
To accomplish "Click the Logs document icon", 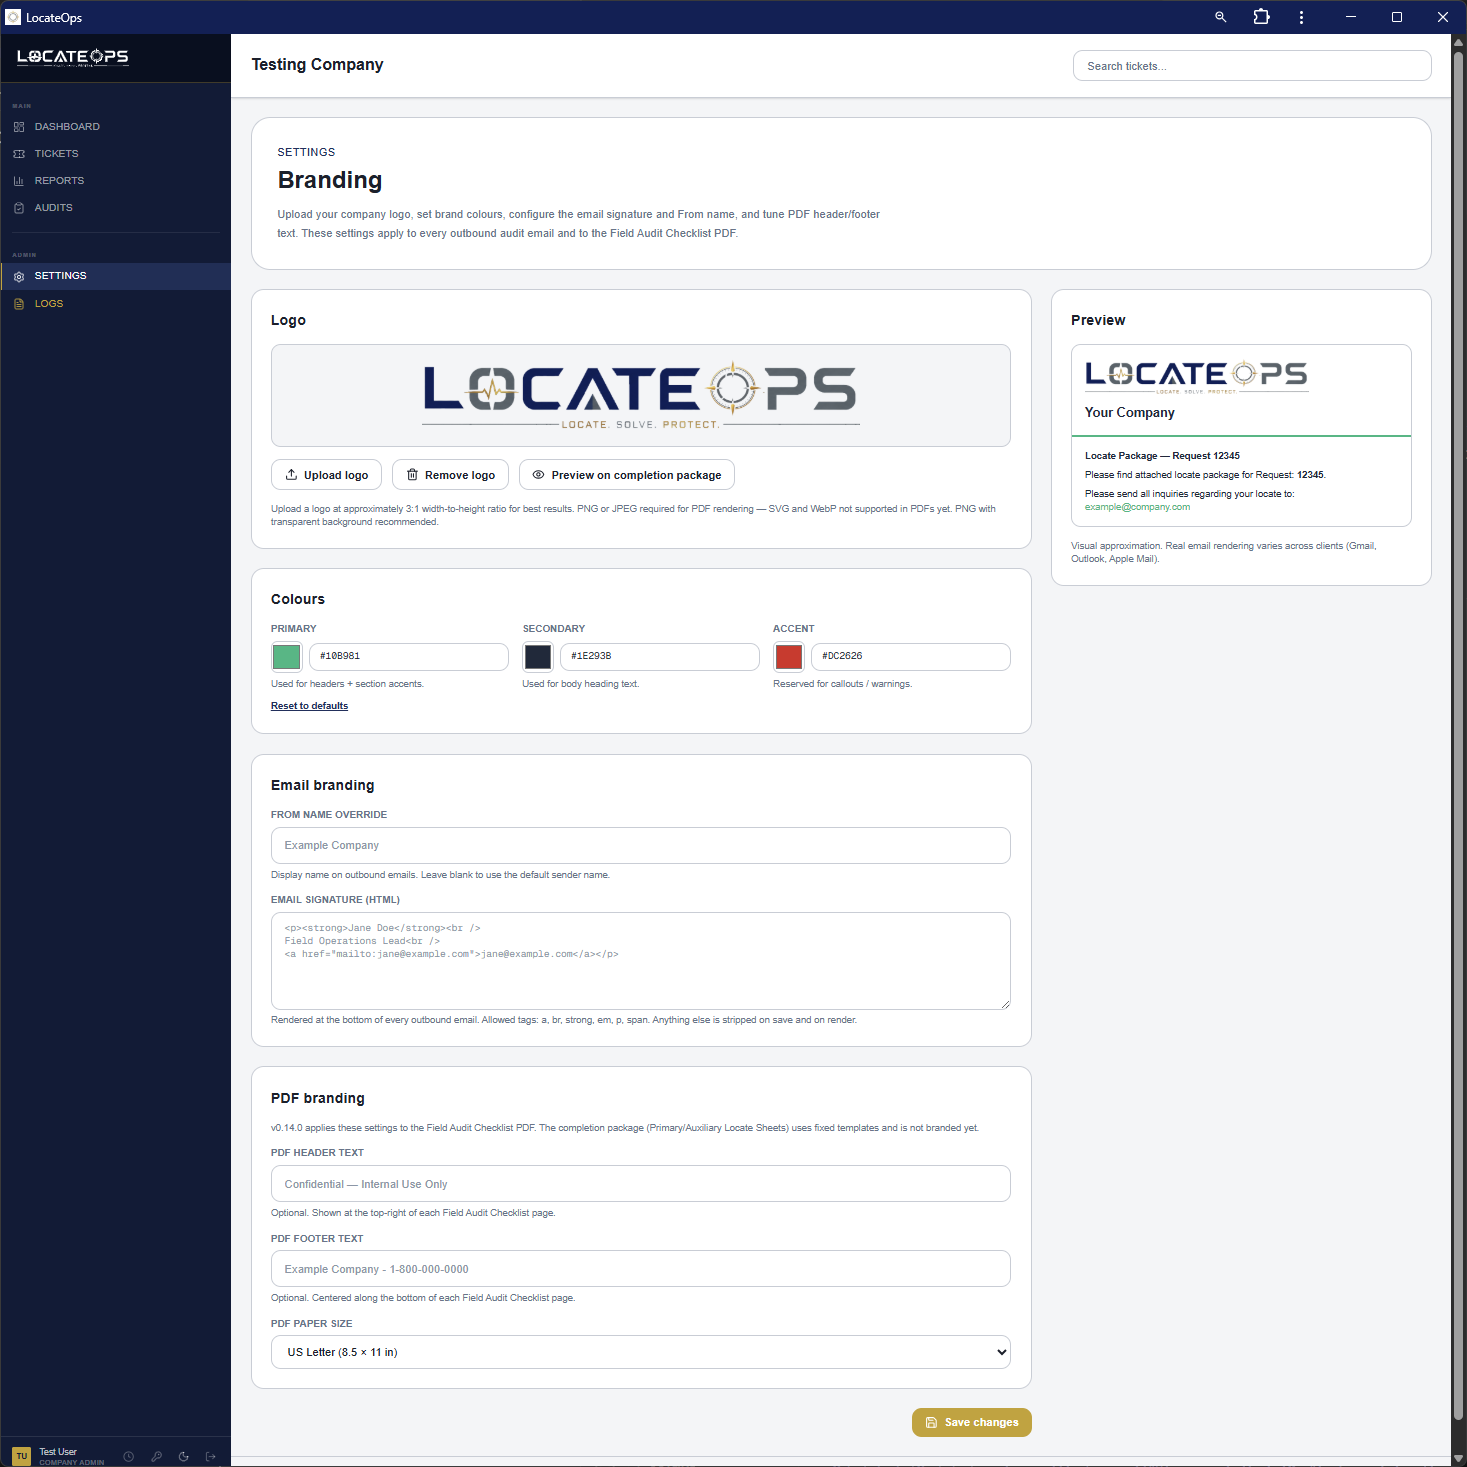I will coord(19,304).
